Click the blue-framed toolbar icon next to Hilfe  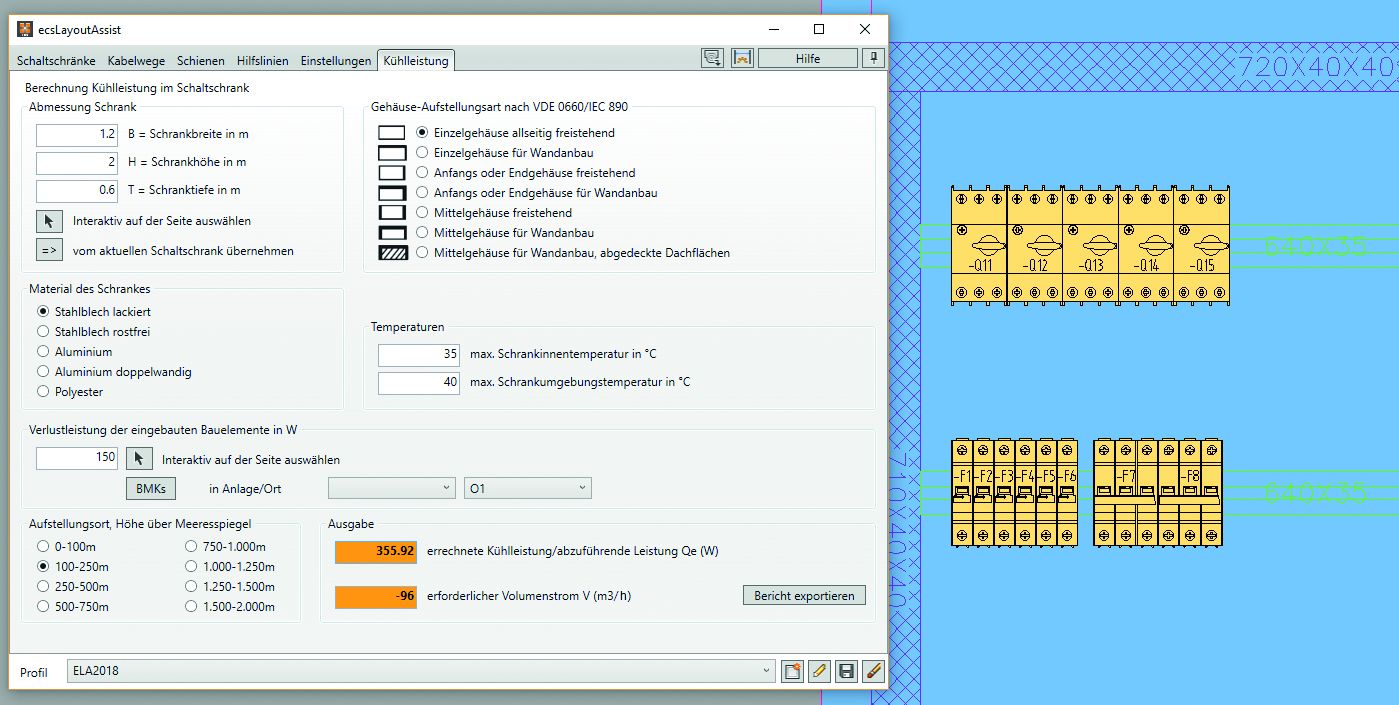(x=742, y=58)
